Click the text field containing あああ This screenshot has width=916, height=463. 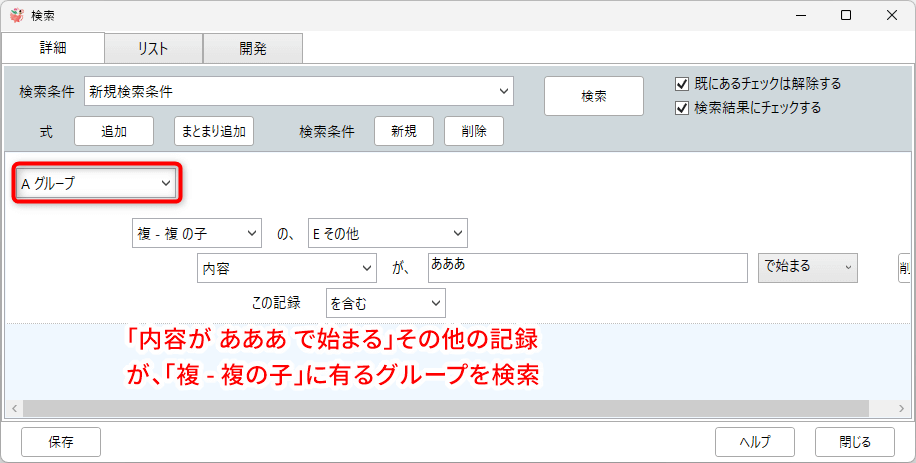[587, 268]
